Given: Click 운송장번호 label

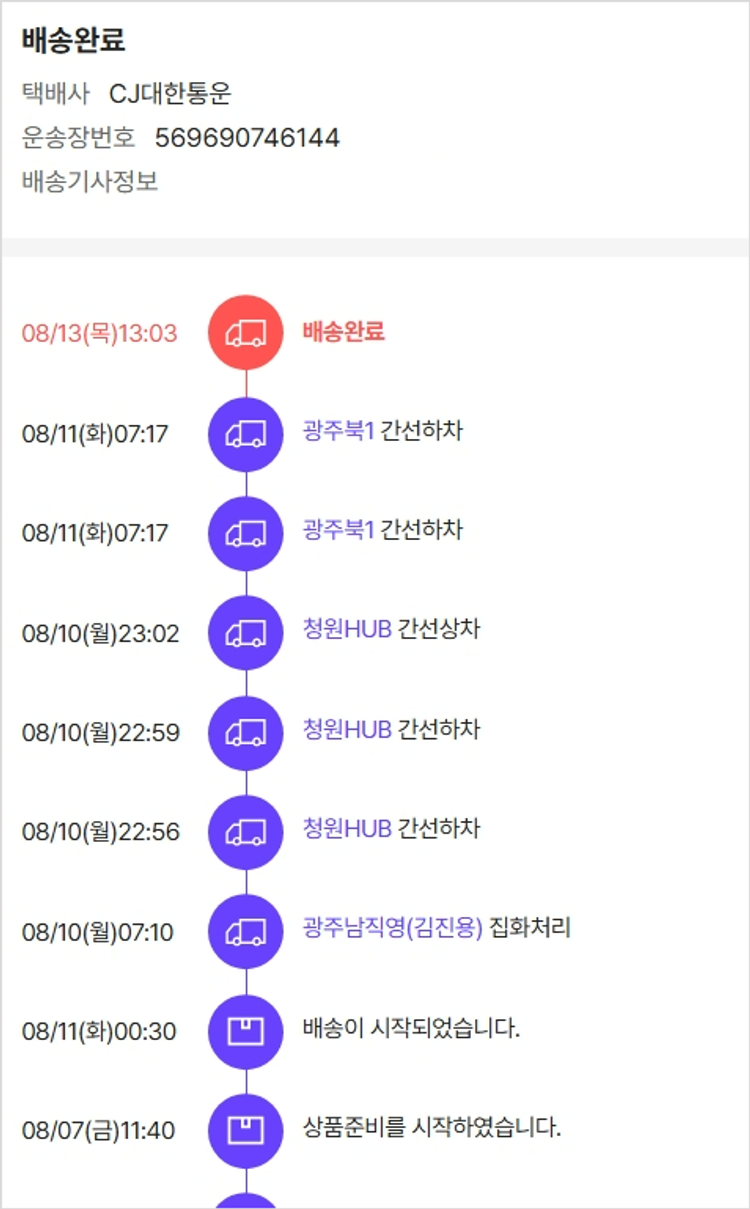Looking at the screenshot, I should point(78,137).
